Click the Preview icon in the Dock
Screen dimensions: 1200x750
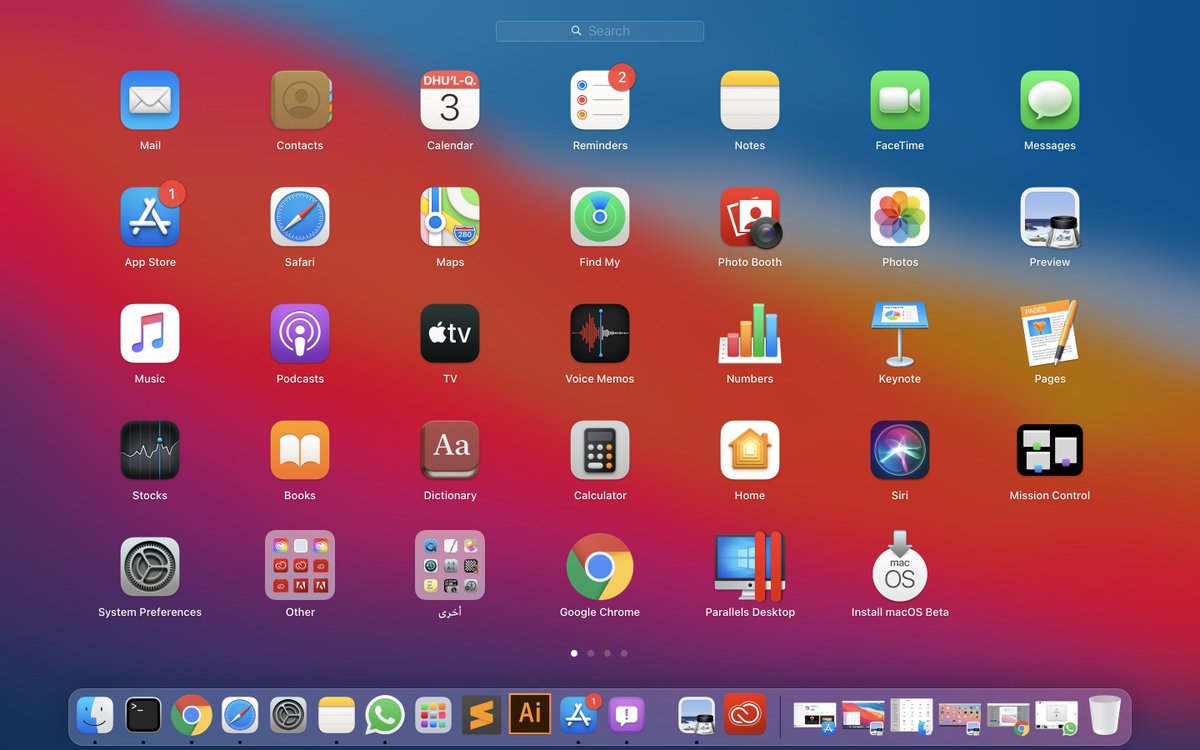[x=696, y=715]
